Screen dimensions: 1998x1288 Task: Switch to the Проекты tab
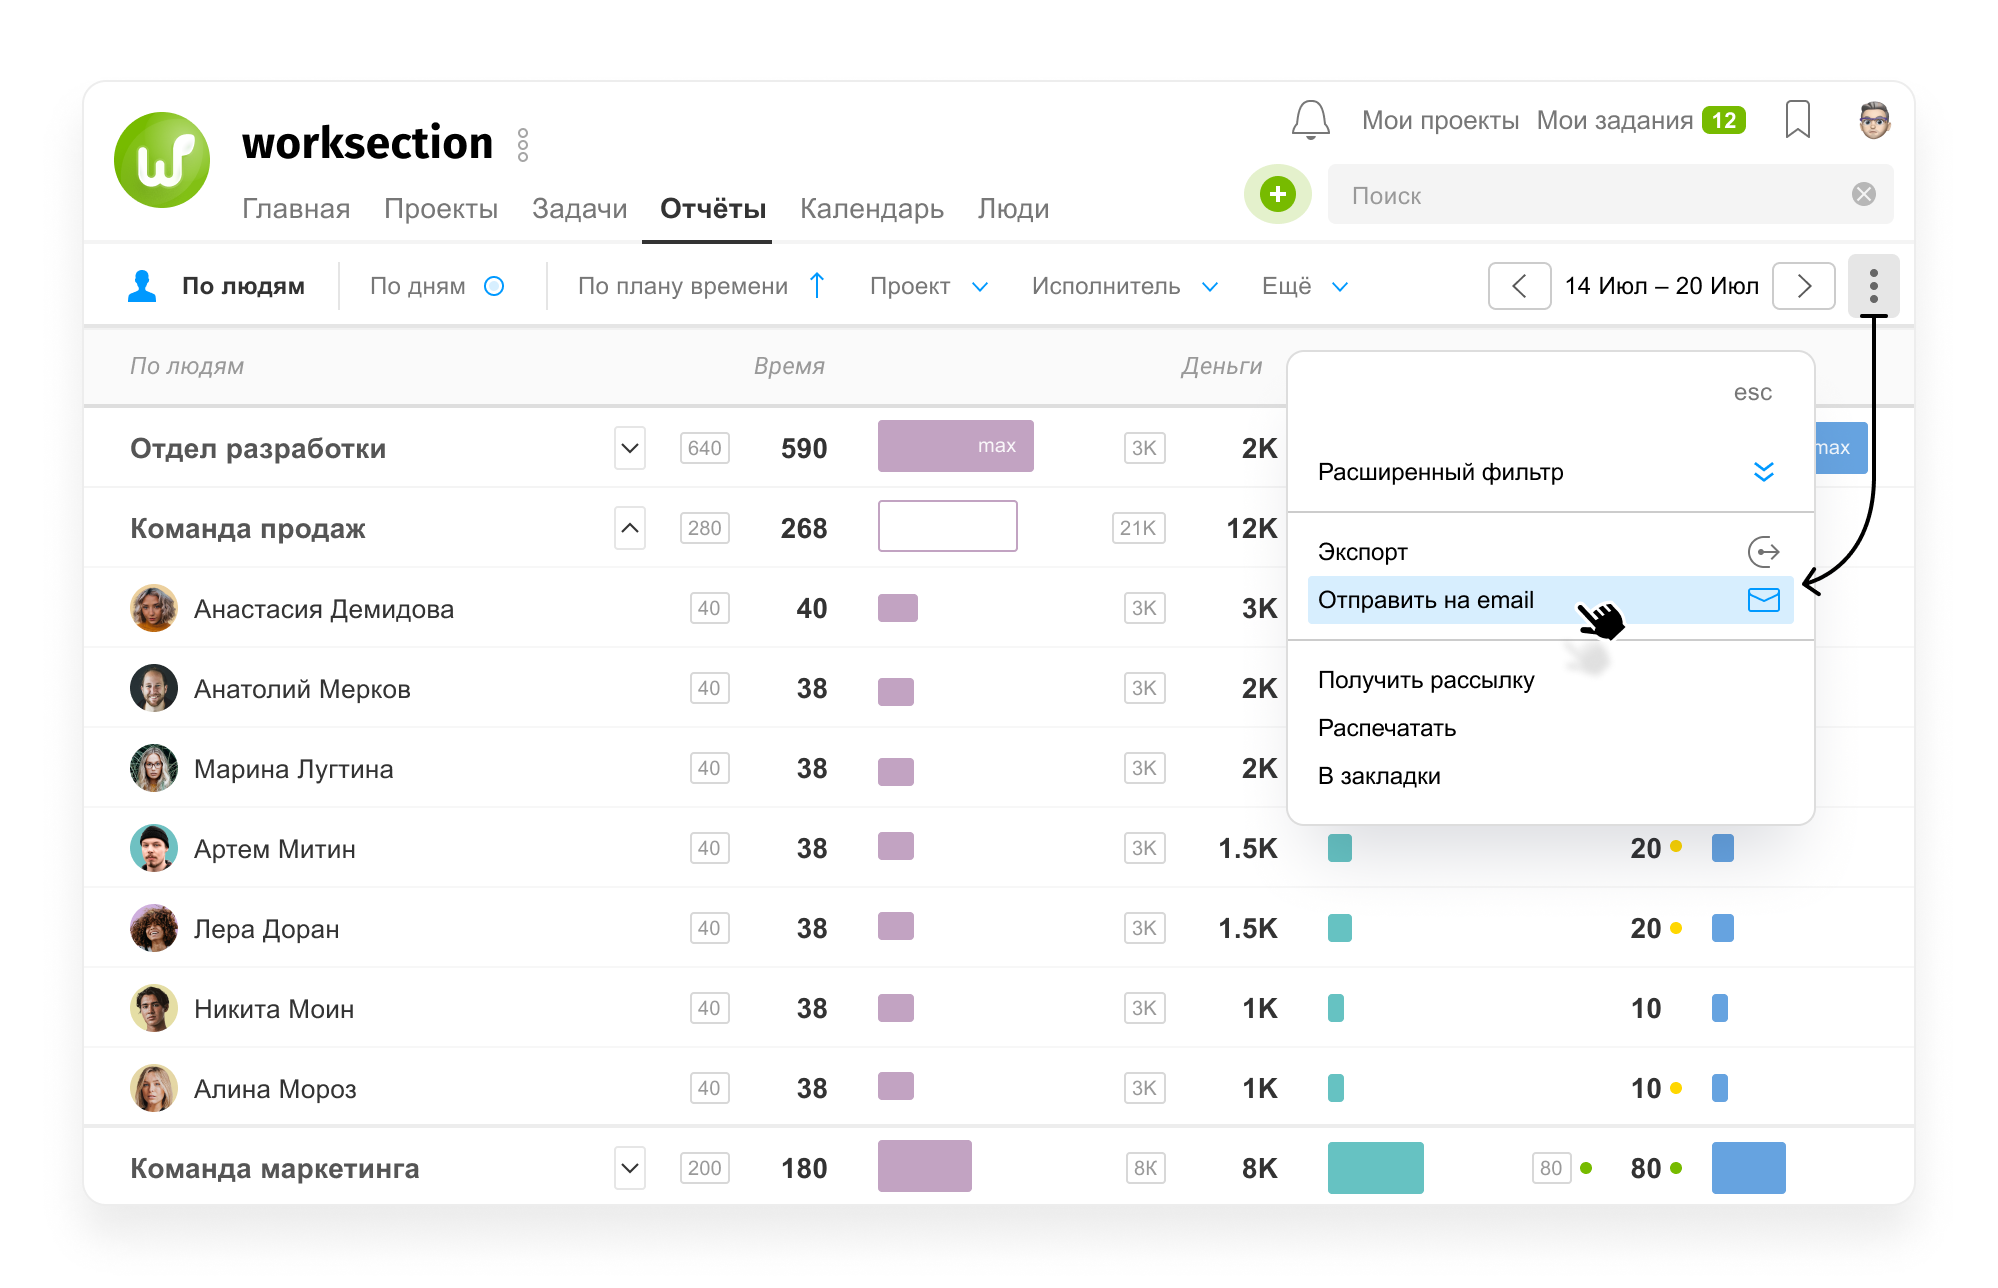441,208
